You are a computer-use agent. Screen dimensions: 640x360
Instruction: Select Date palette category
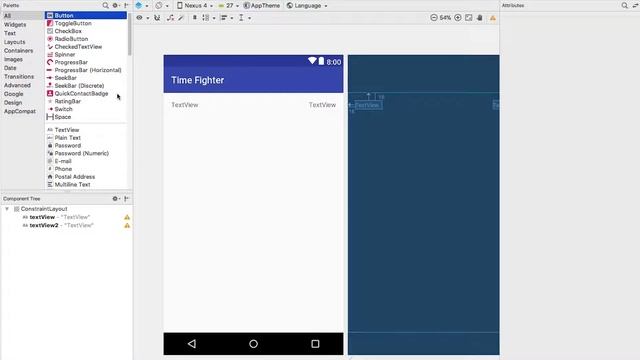[x=10, y=68]
